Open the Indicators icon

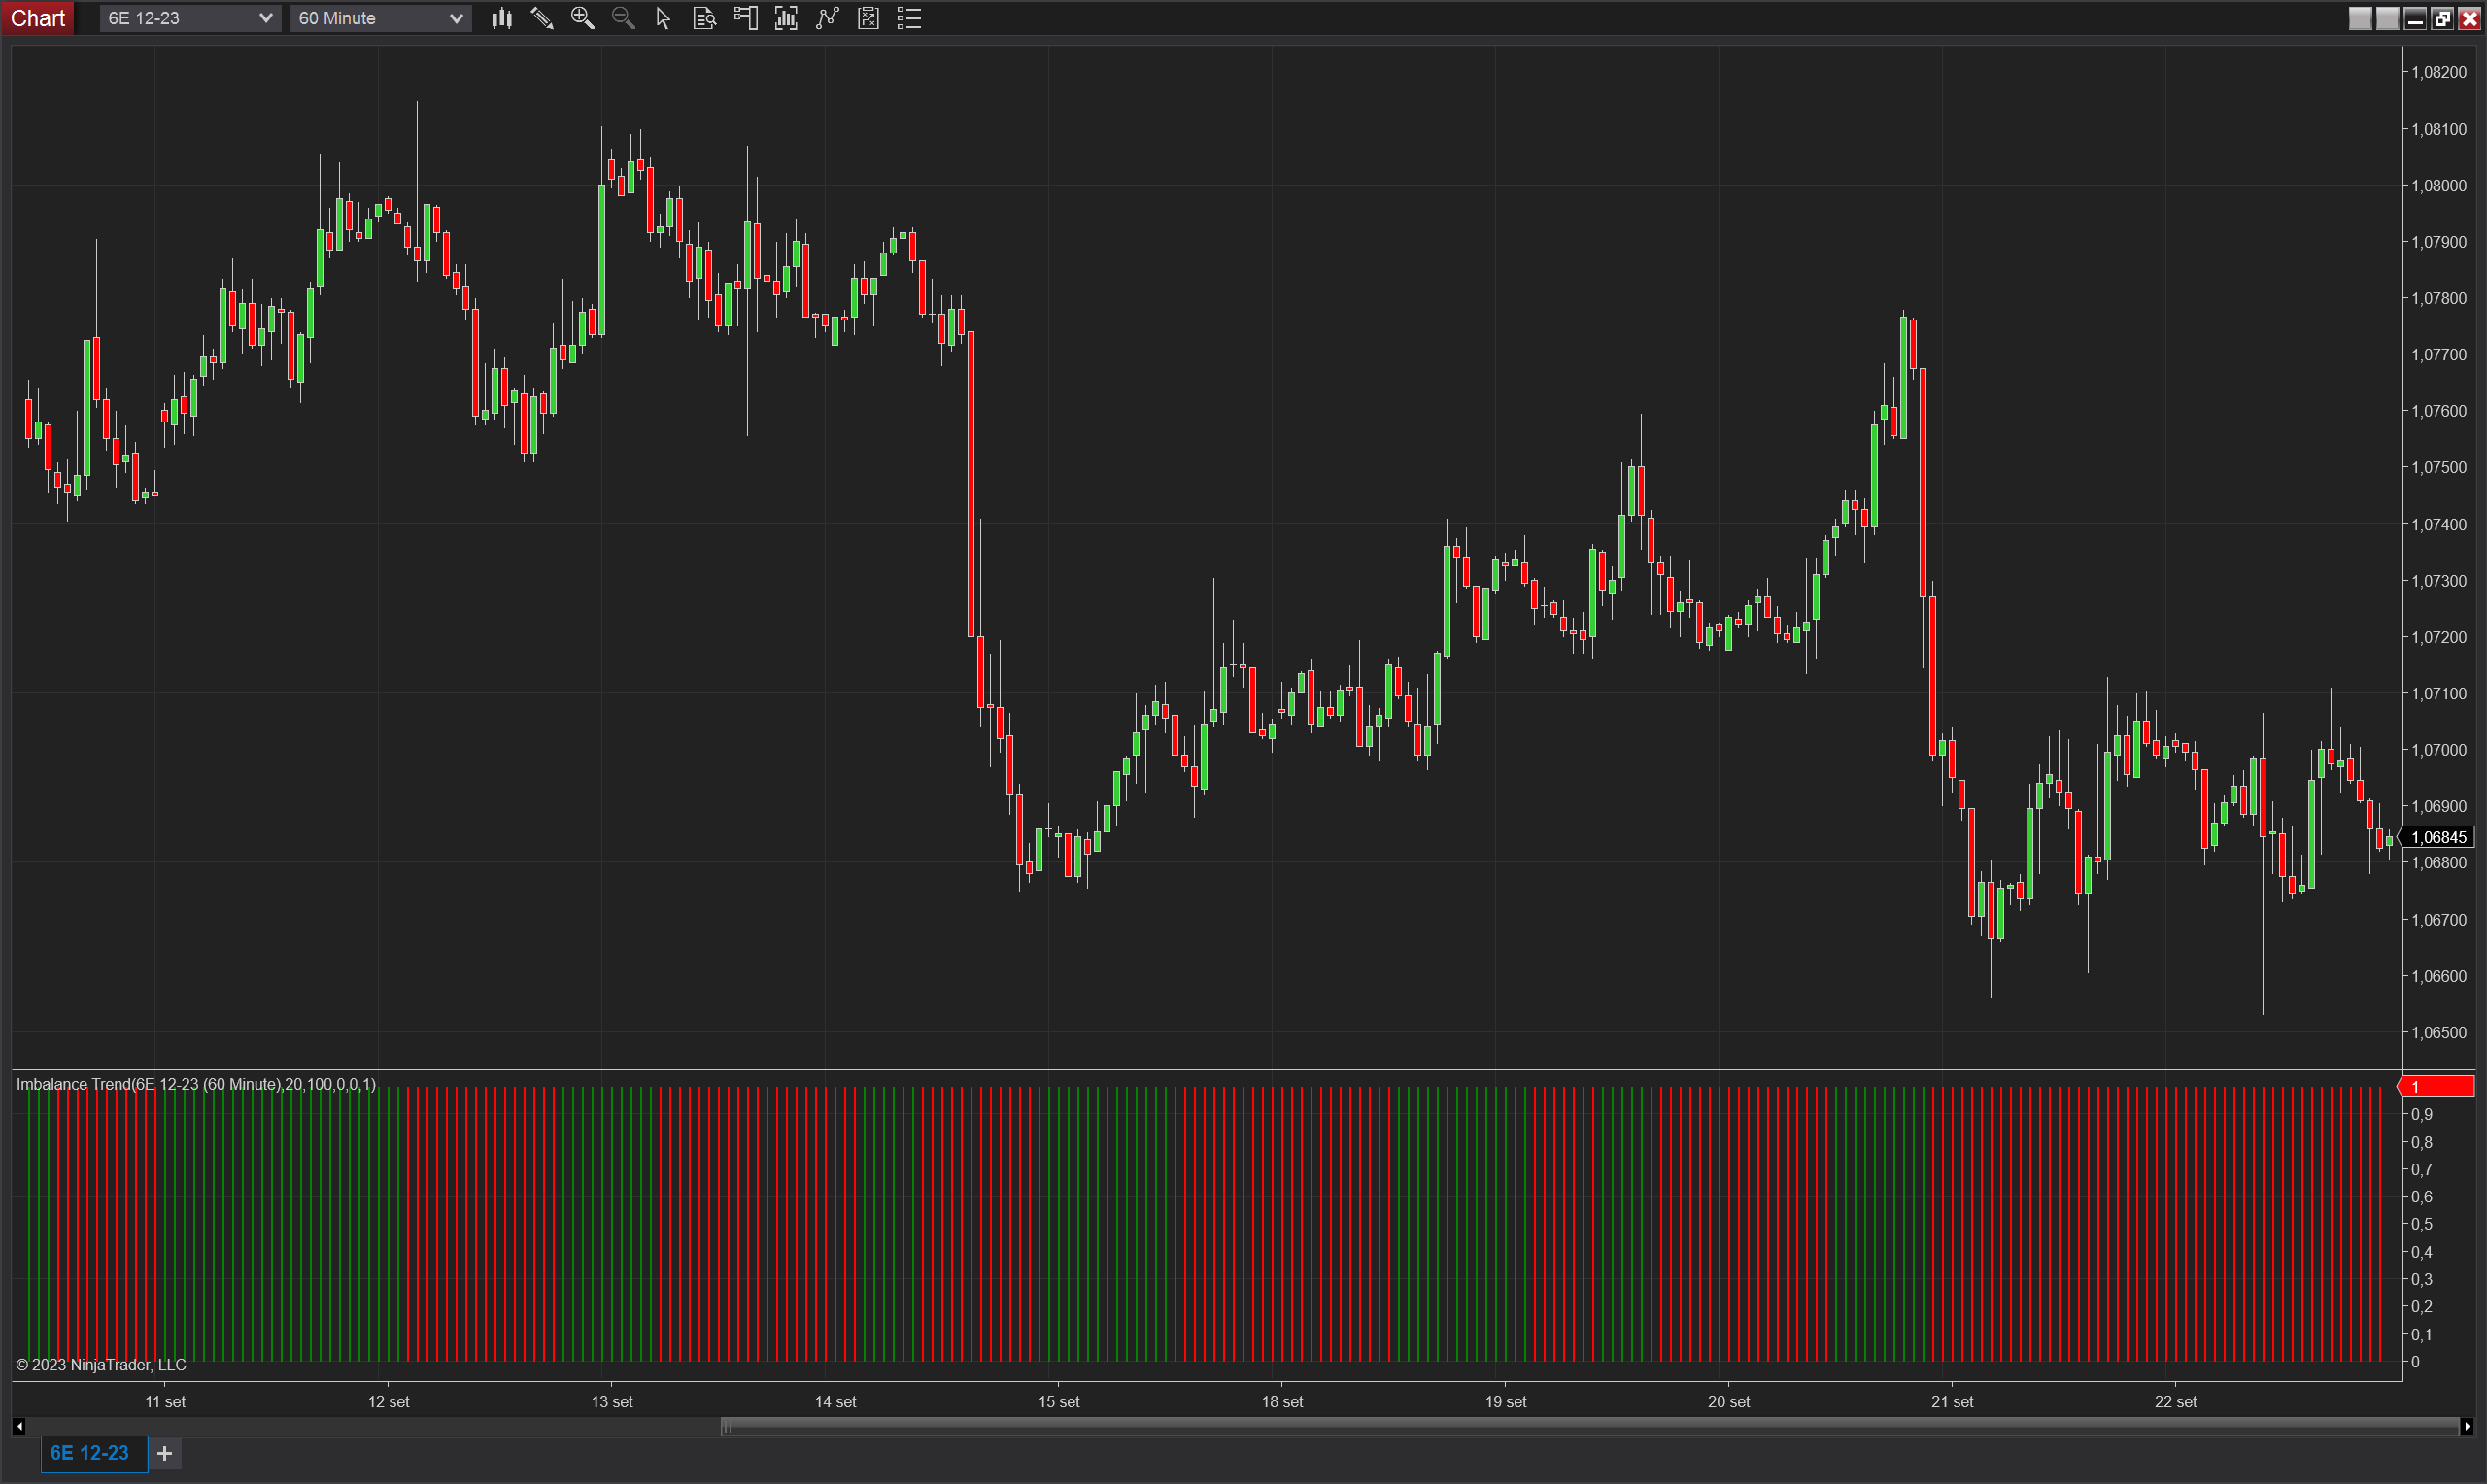pos(827,18)
